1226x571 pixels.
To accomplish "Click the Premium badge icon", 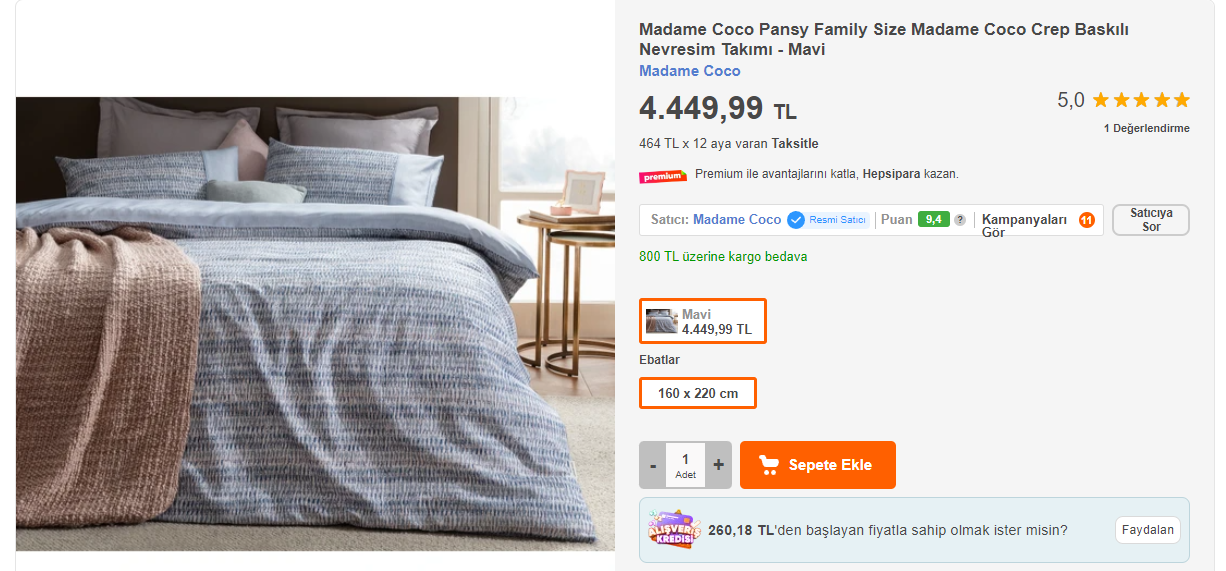I will 663,176.
